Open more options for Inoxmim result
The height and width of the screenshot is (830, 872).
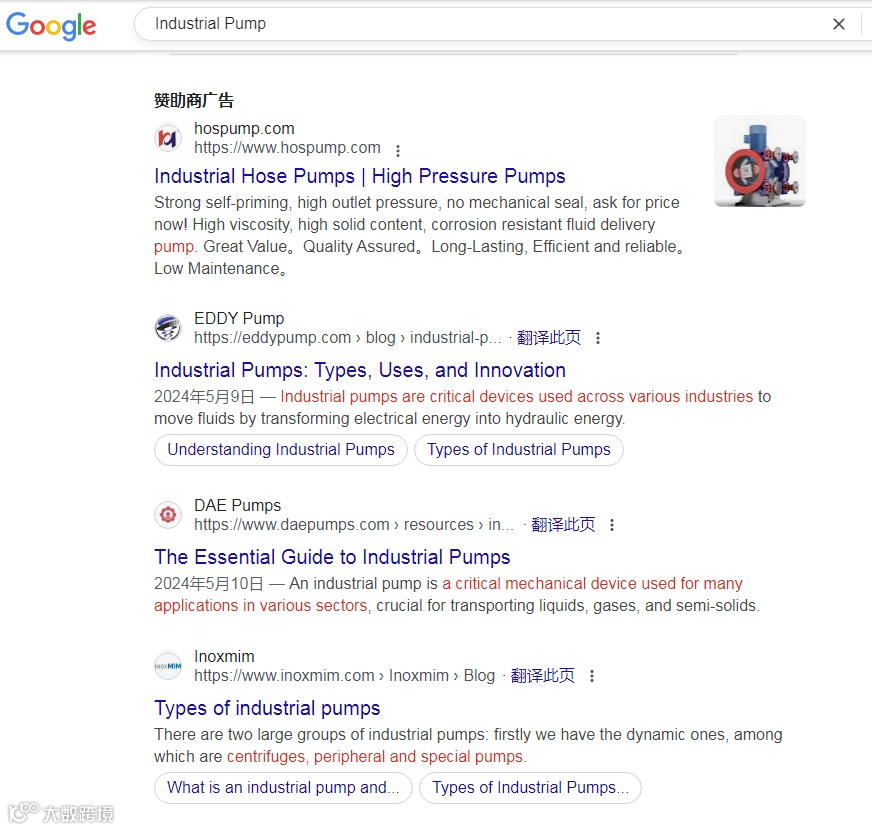pos(592,676)
